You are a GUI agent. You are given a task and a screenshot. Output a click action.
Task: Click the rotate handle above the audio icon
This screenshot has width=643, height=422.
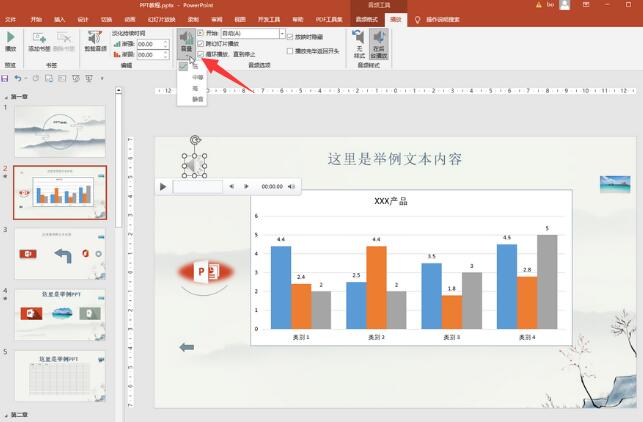pos(195,140)
